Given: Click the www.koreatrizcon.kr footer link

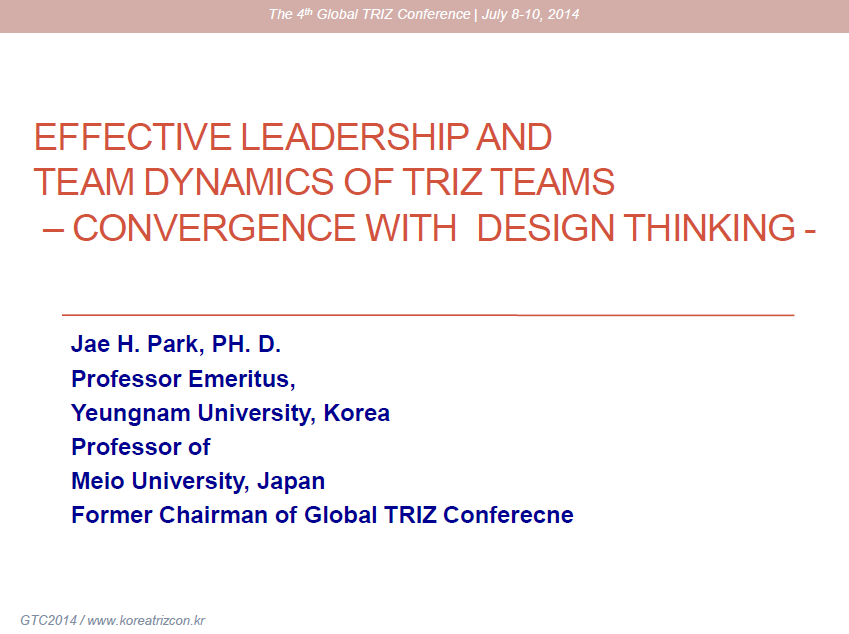Looking at the screenshot, I should click(x=146, y=620).
